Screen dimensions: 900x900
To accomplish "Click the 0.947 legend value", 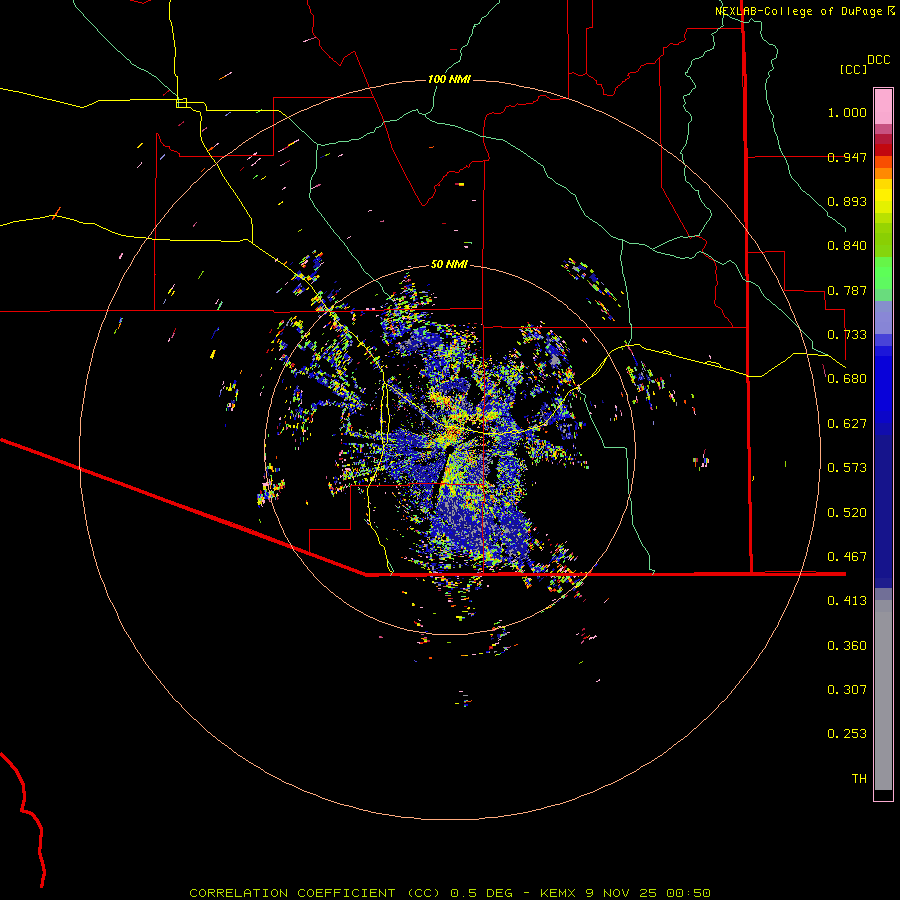I will (847, 157).
